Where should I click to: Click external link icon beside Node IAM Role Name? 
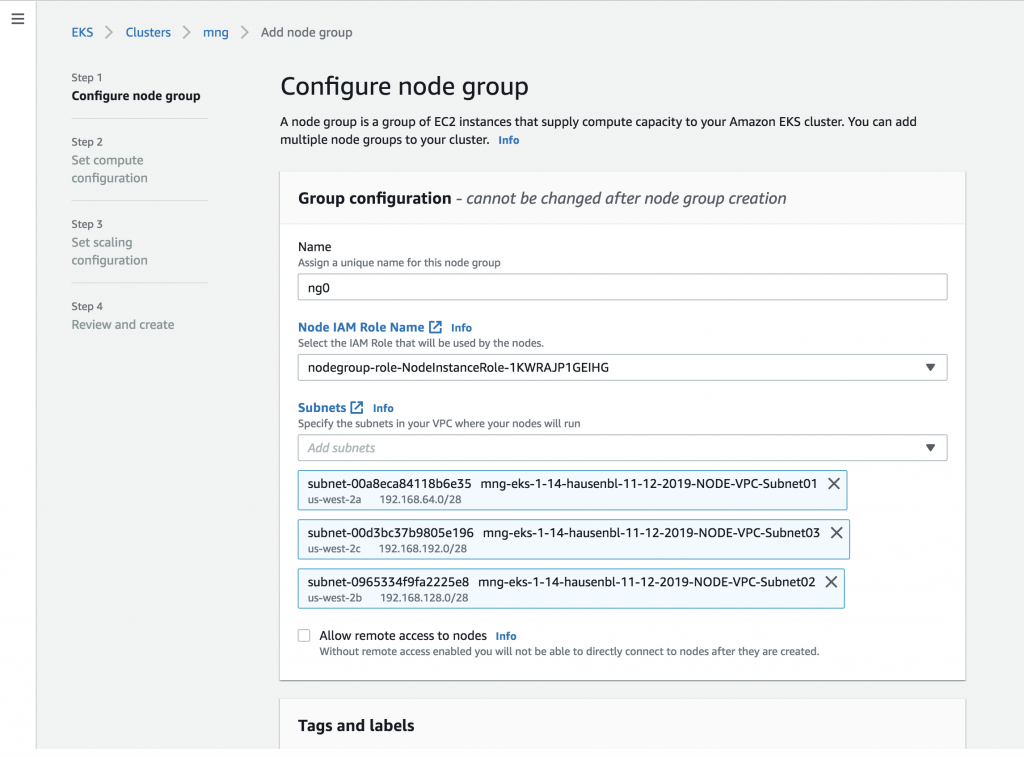(x=436, y=327)
